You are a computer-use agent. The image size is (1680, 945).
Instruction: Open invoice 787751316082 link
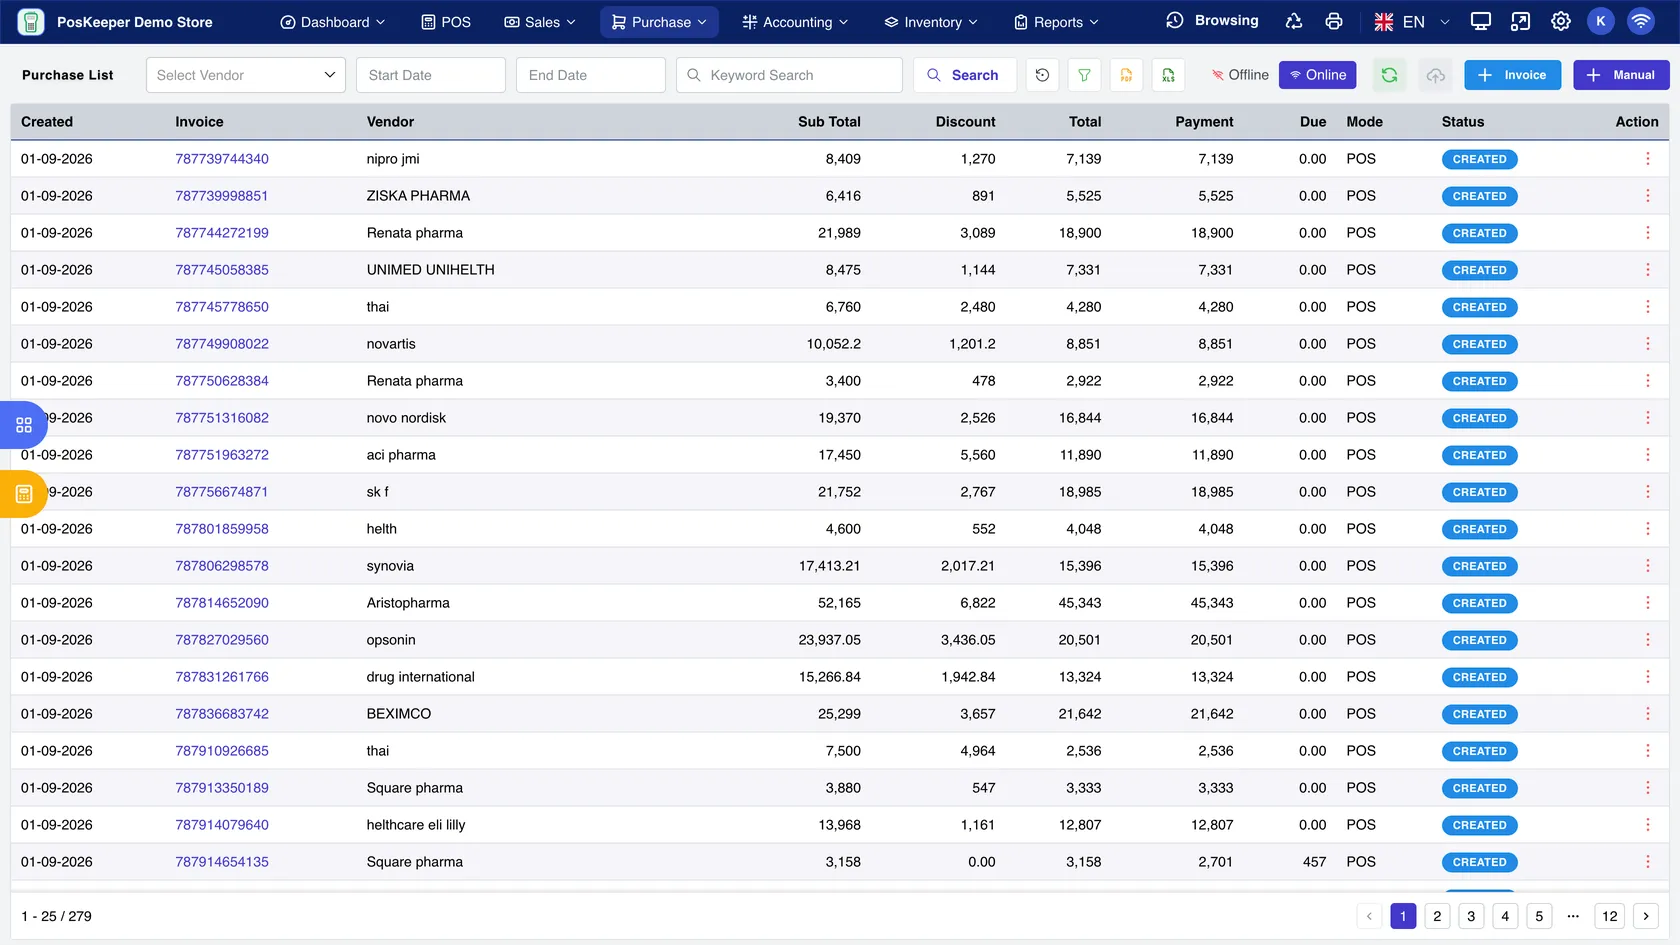click(x=222, y=418)
